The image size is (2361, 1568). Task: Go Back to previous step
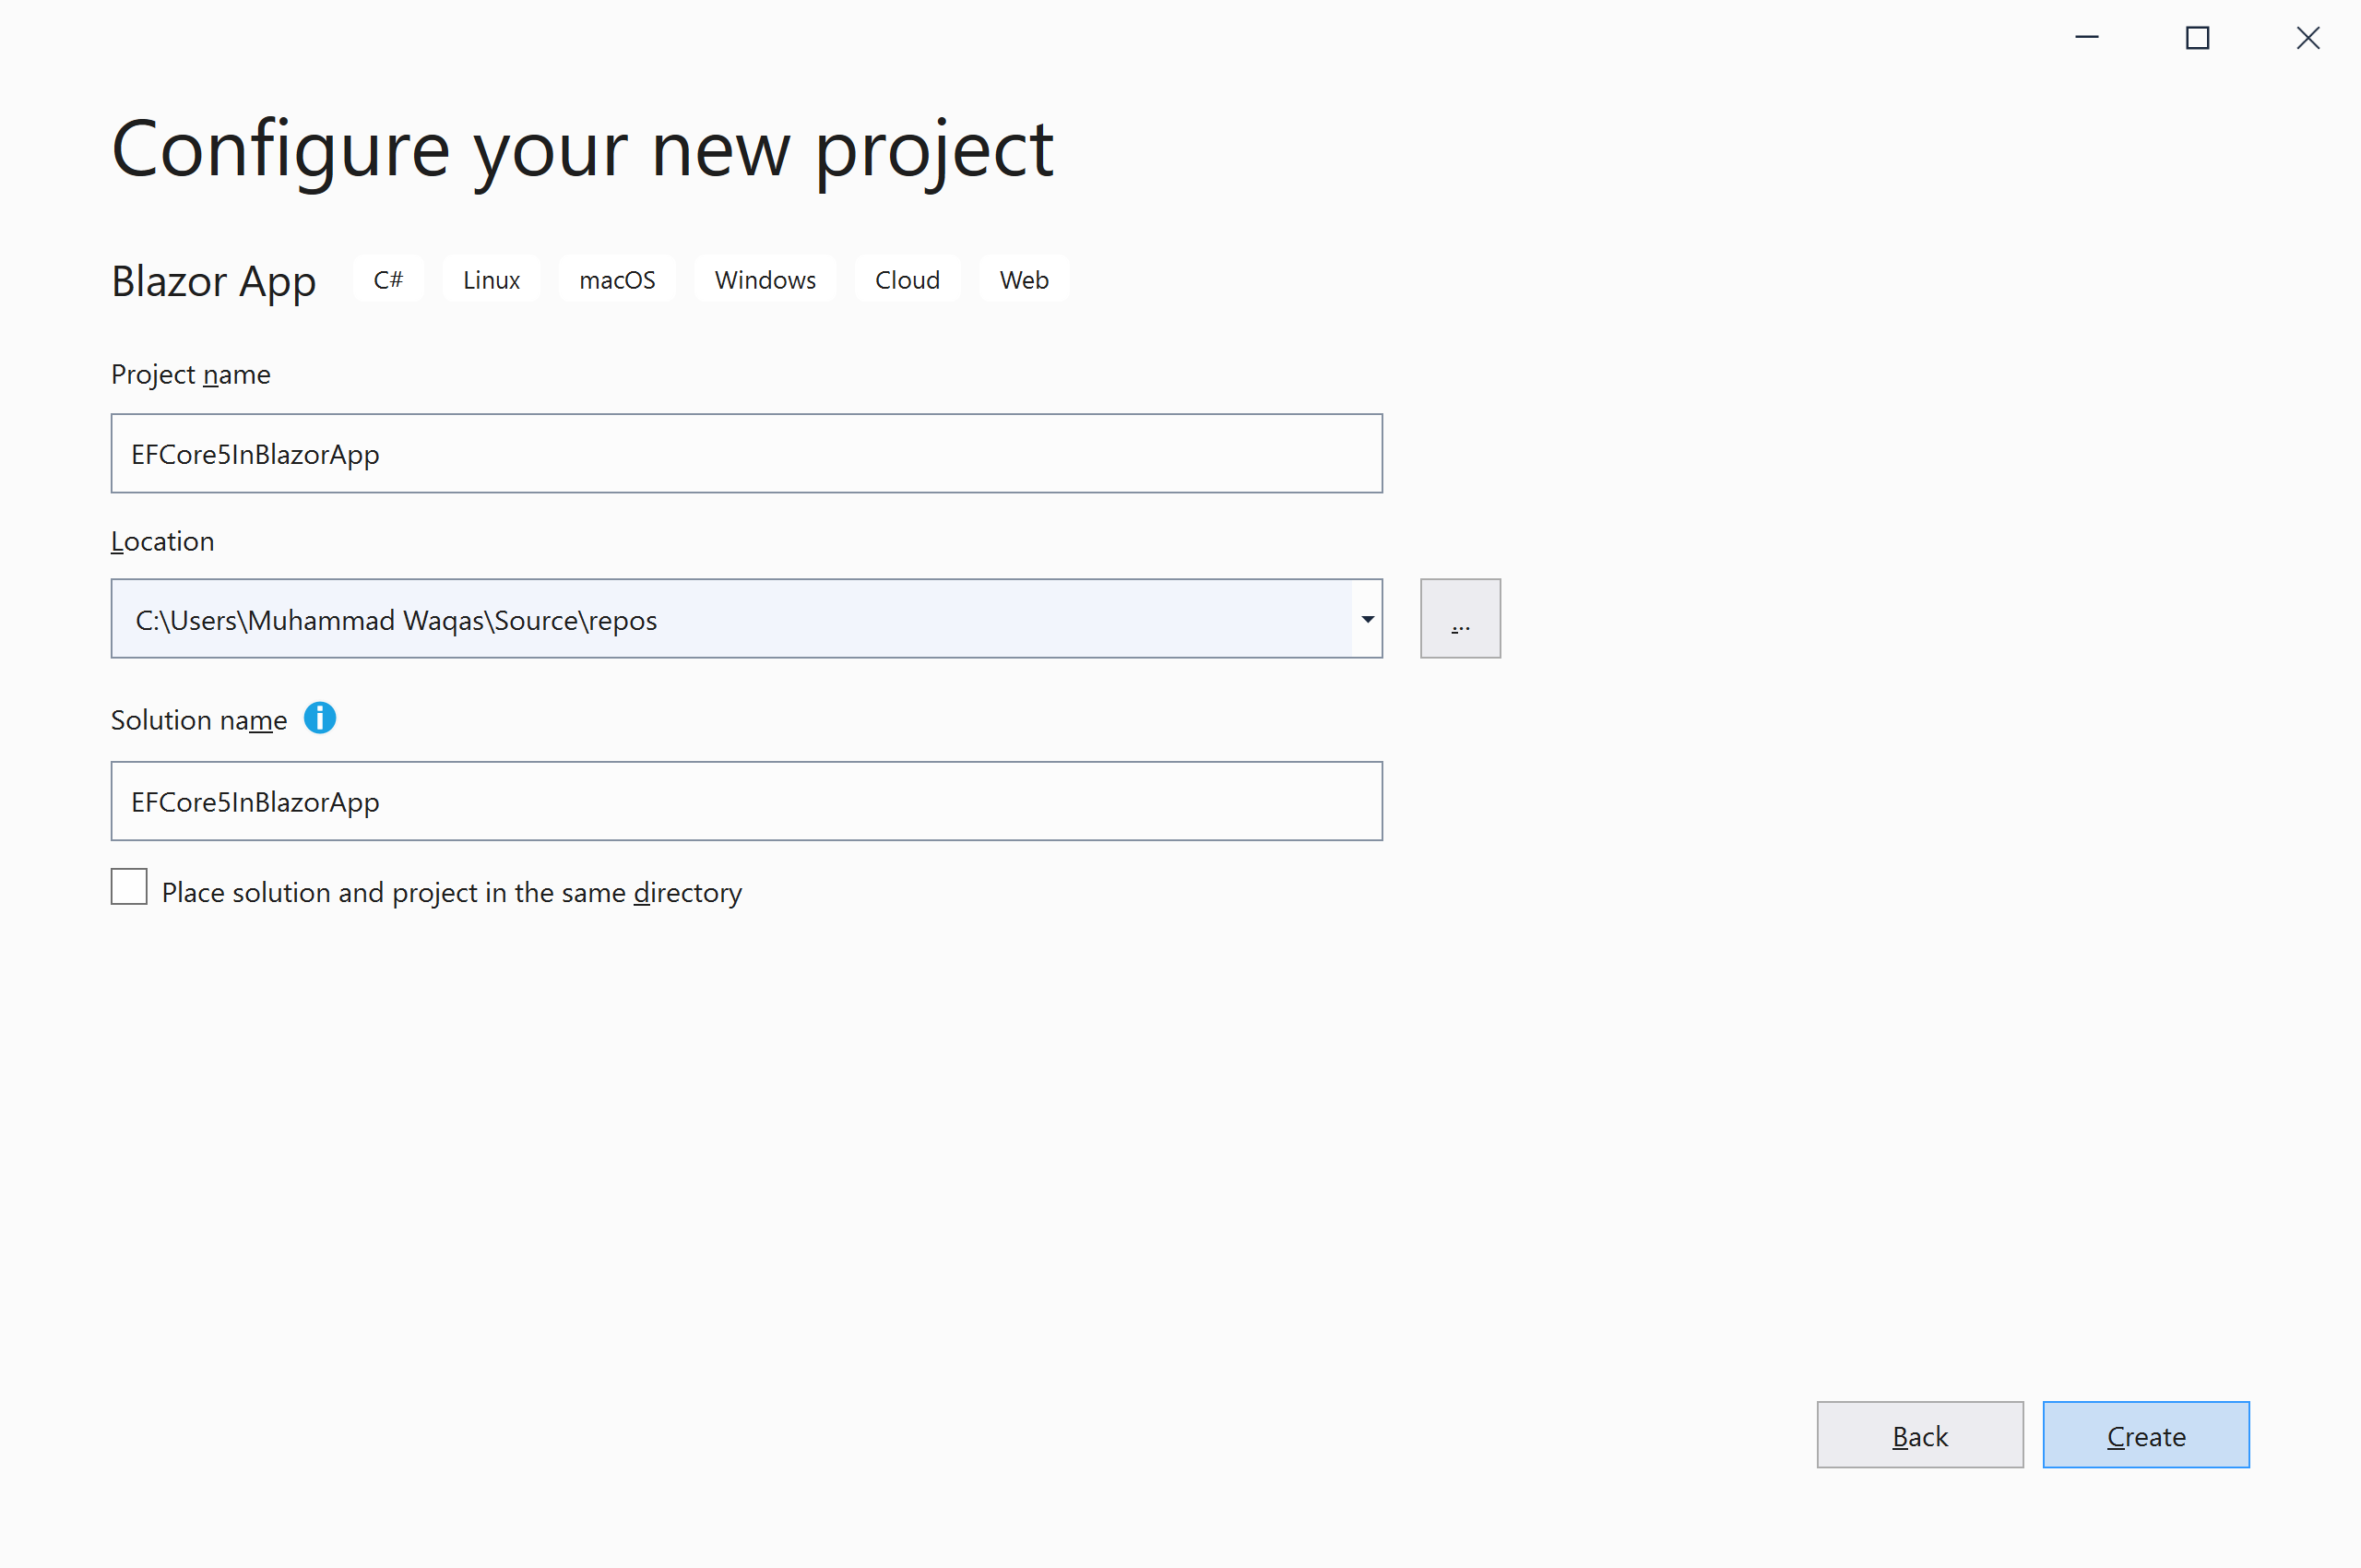[x=1920, y=1435]
